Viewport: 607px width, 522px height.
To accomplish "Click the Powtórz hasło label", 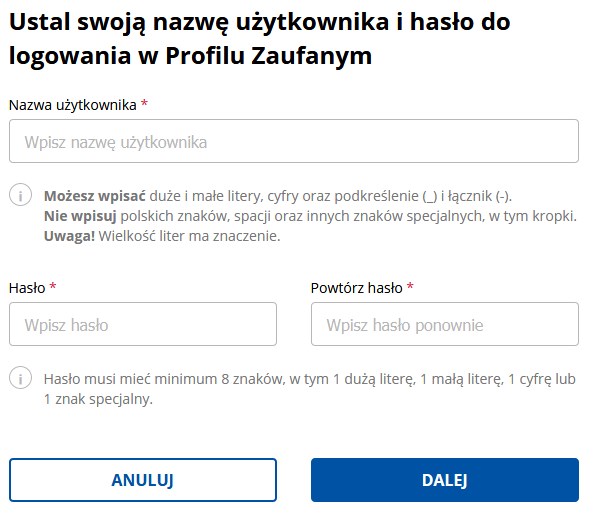I will 357,288.
